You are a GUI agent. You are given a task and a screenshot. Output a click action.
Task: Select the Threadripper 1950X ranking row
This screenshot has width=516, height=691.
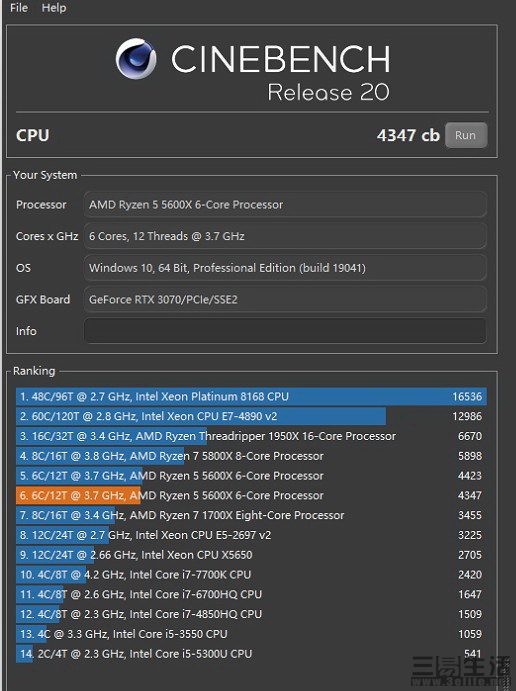(x=251, y=436)
